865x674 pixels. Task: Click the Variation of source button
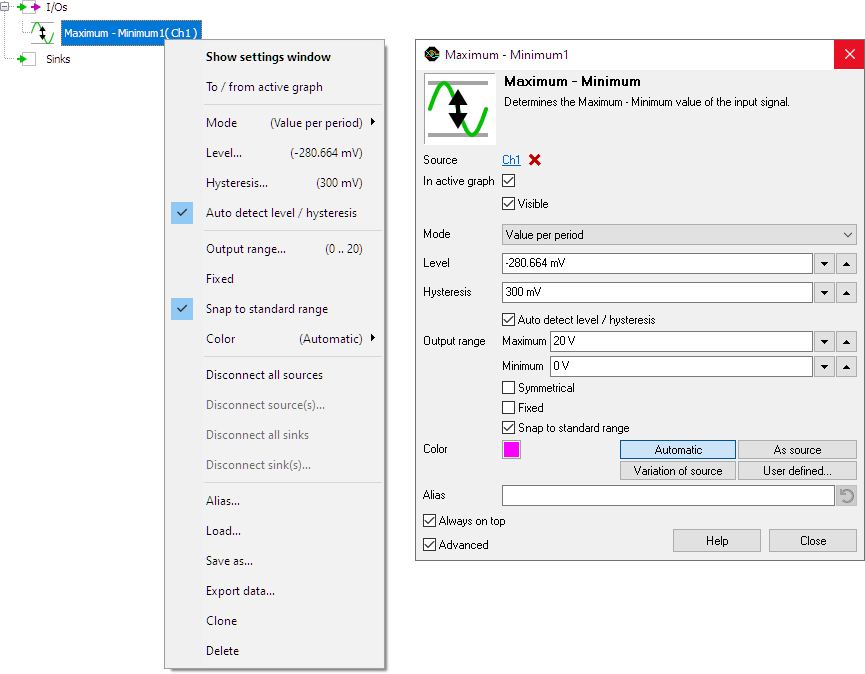[678, 470]
